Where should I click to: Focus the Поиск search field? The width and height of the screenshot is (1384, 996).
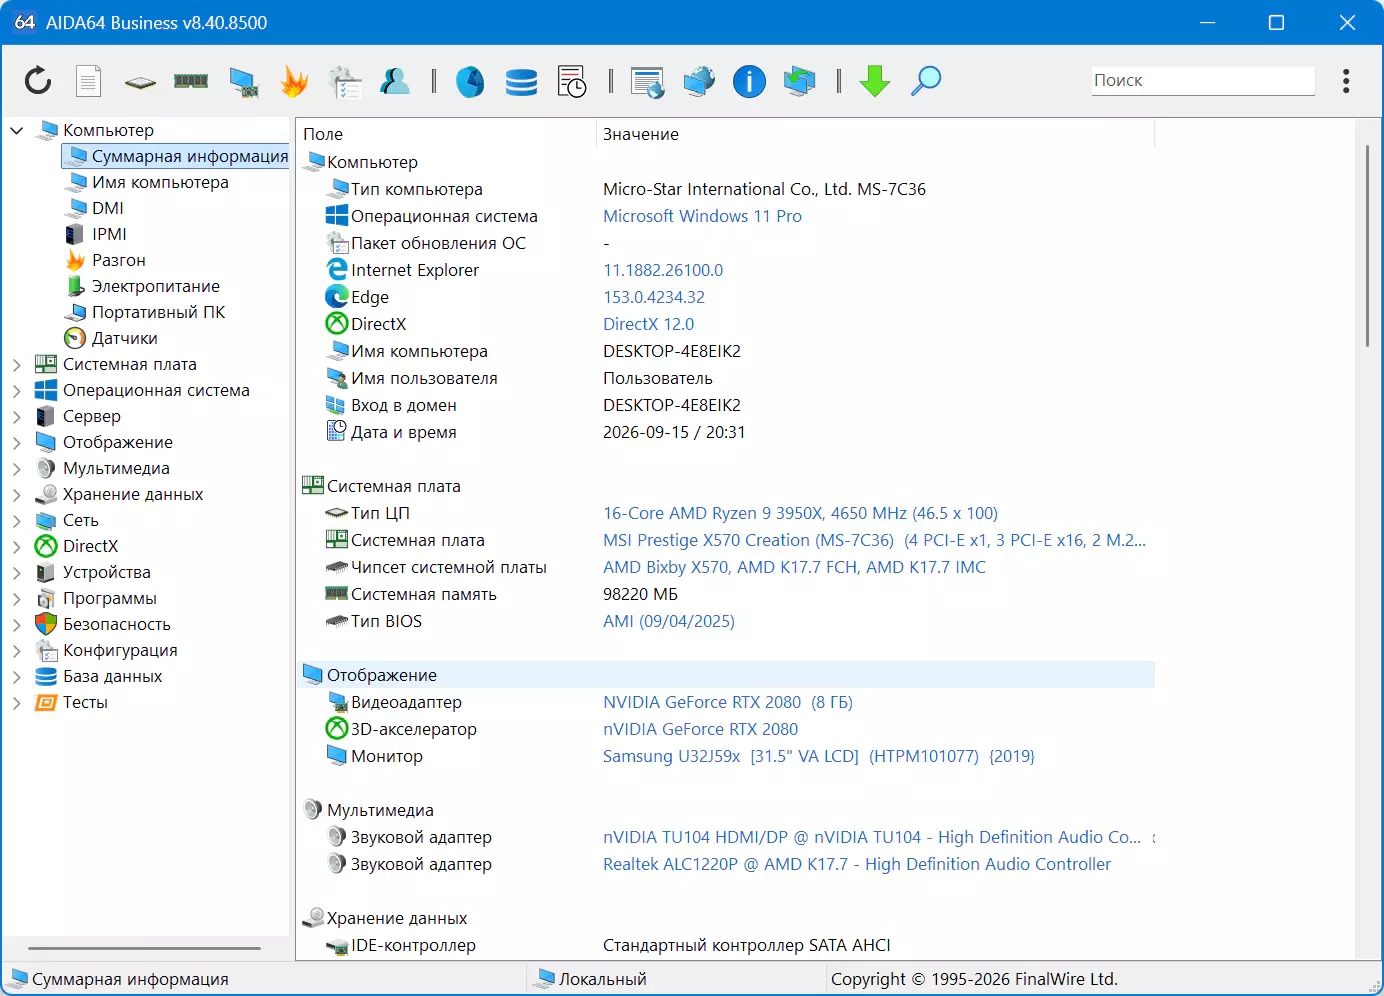click(1203, 80)
